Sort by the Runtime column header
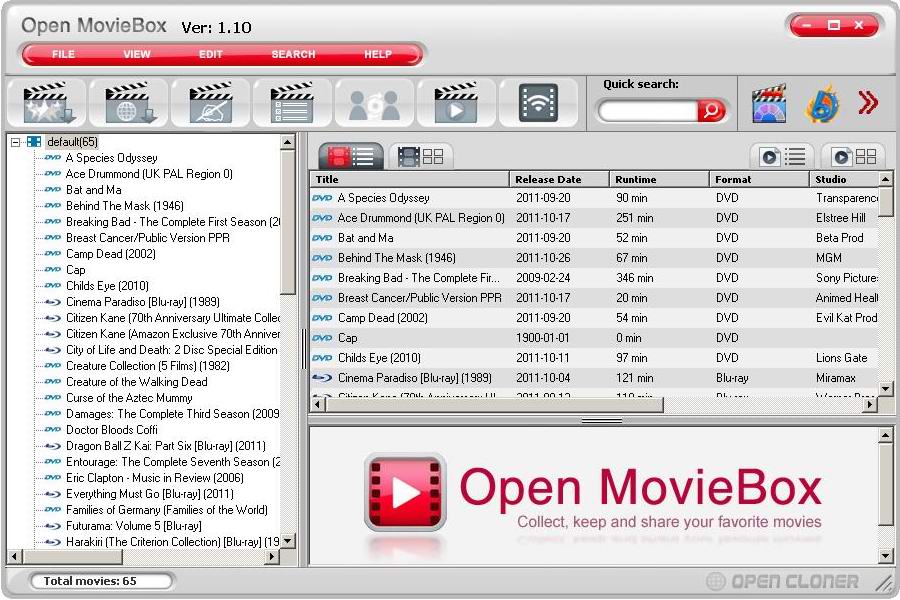Viewport: 900px width, 600px height. 659,179
